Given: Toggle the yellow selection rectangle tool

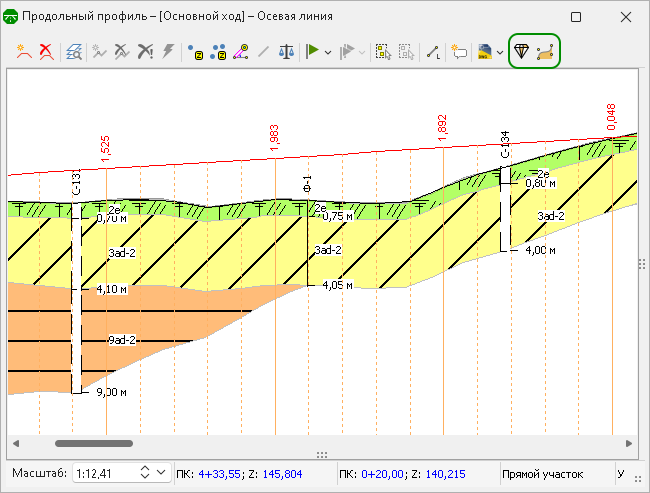Looking at the screenshot, I should (382, 51).
